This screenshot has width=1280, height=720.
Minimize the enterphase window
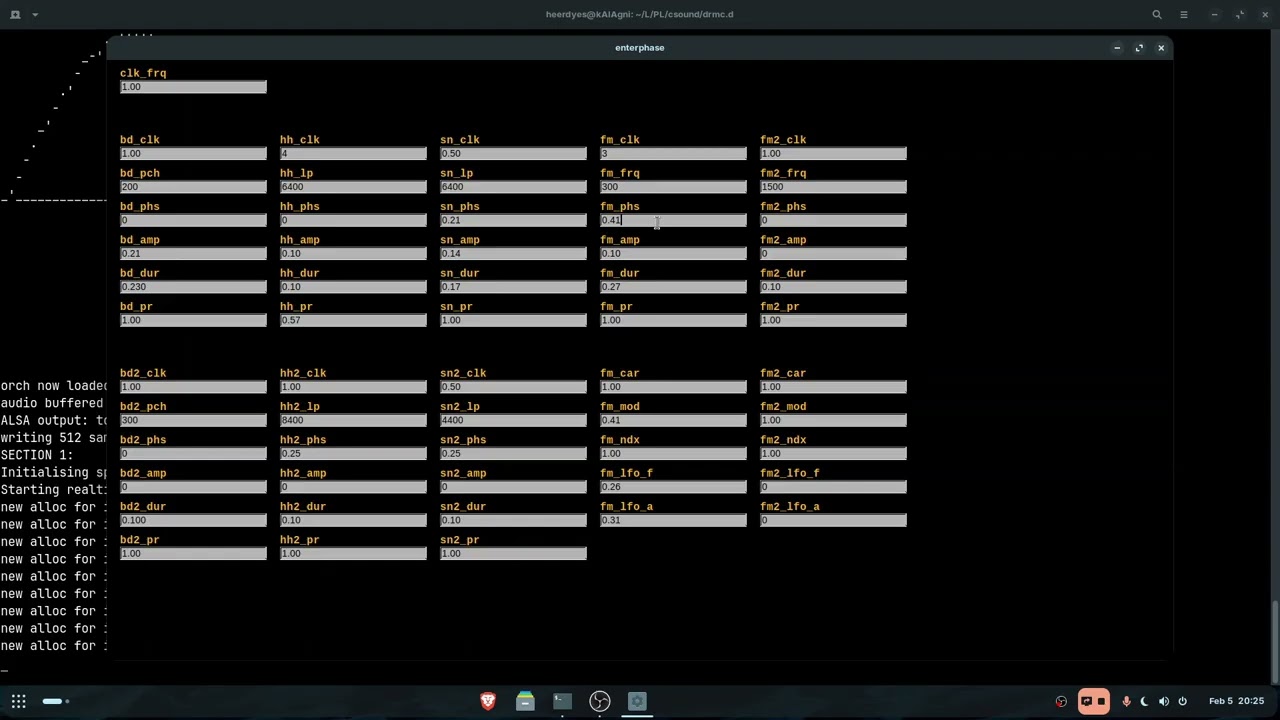point(1117,48)
